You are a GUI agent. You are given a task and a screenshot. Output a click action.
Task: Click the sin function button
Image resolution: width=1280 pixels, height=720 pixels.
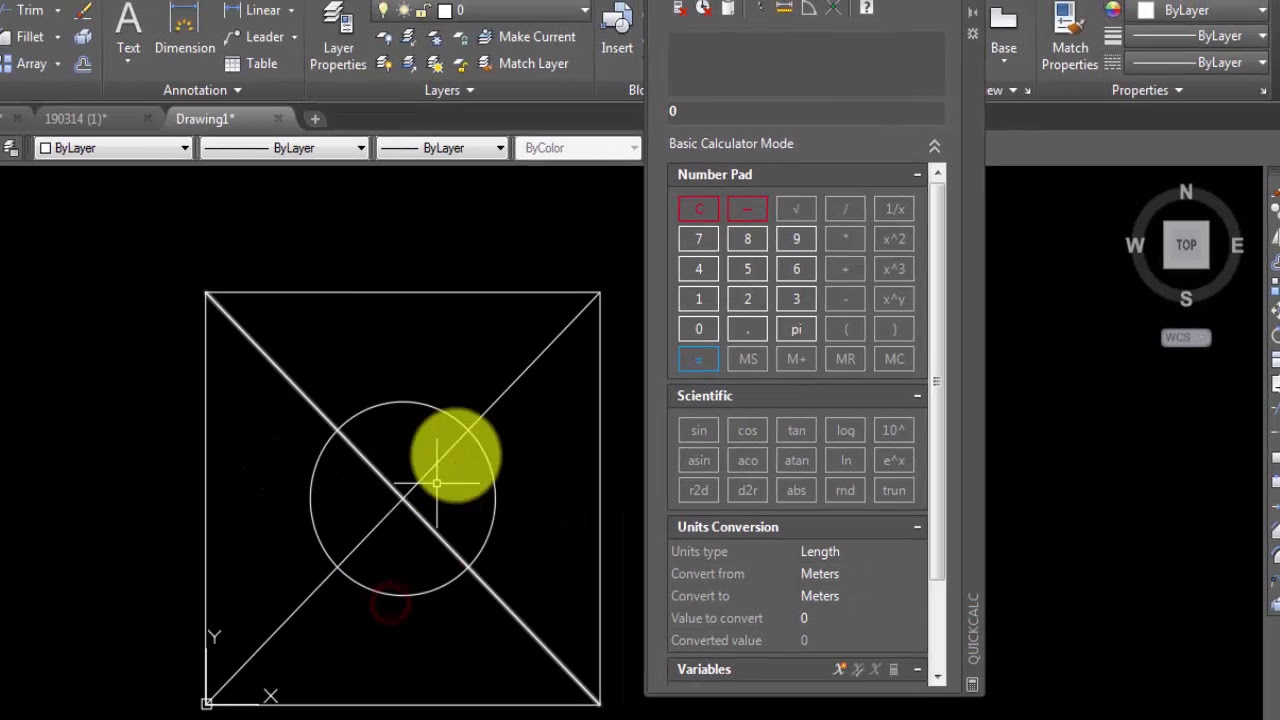[x=698, y=430]
